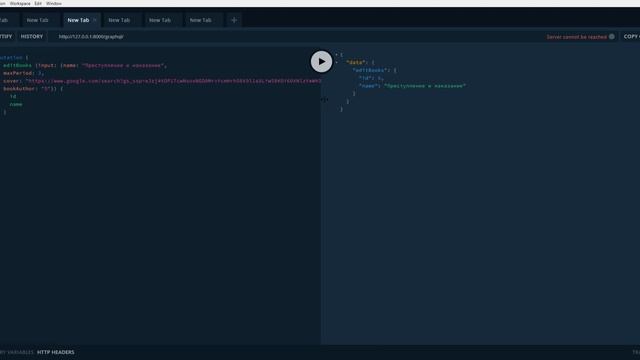Click the "id" key in response

coord(365,78)
